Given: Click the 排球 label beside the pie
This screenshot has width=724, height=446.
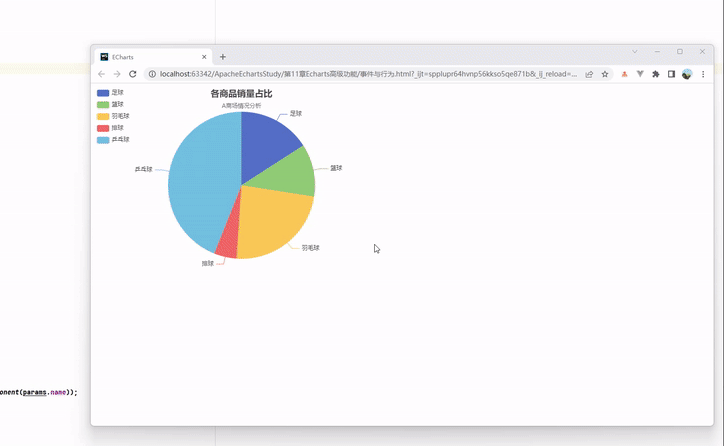Looking at the screenshot, I should 208,264.
